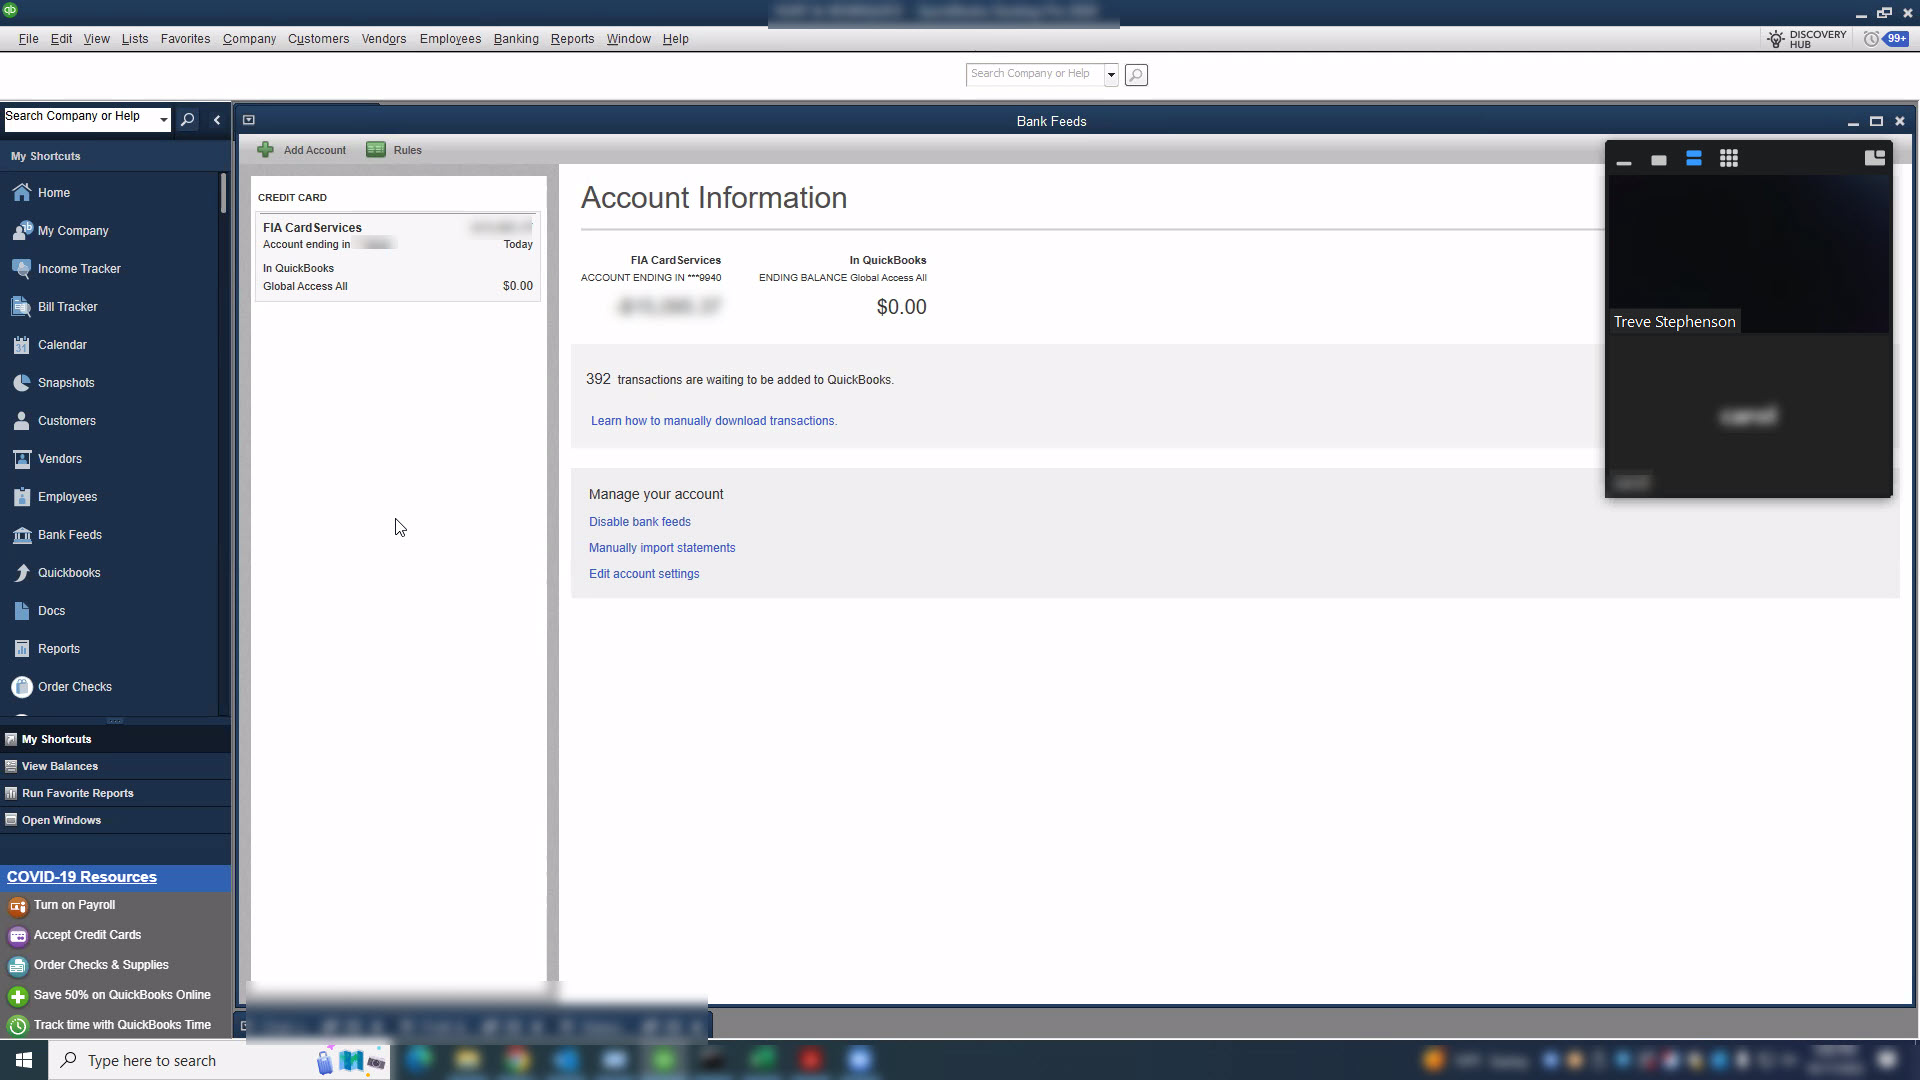The height and width of the screenshot is (1080, 1920).
Task: Collapse the left shortcuts sidebar arrow
Action: tap(217, 120)
